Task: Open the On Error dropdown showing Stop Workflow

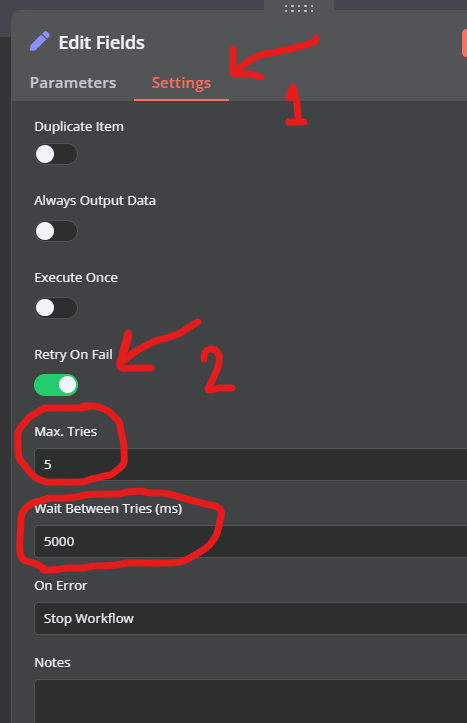Action: pyautogui.click(x=251, y=618)
